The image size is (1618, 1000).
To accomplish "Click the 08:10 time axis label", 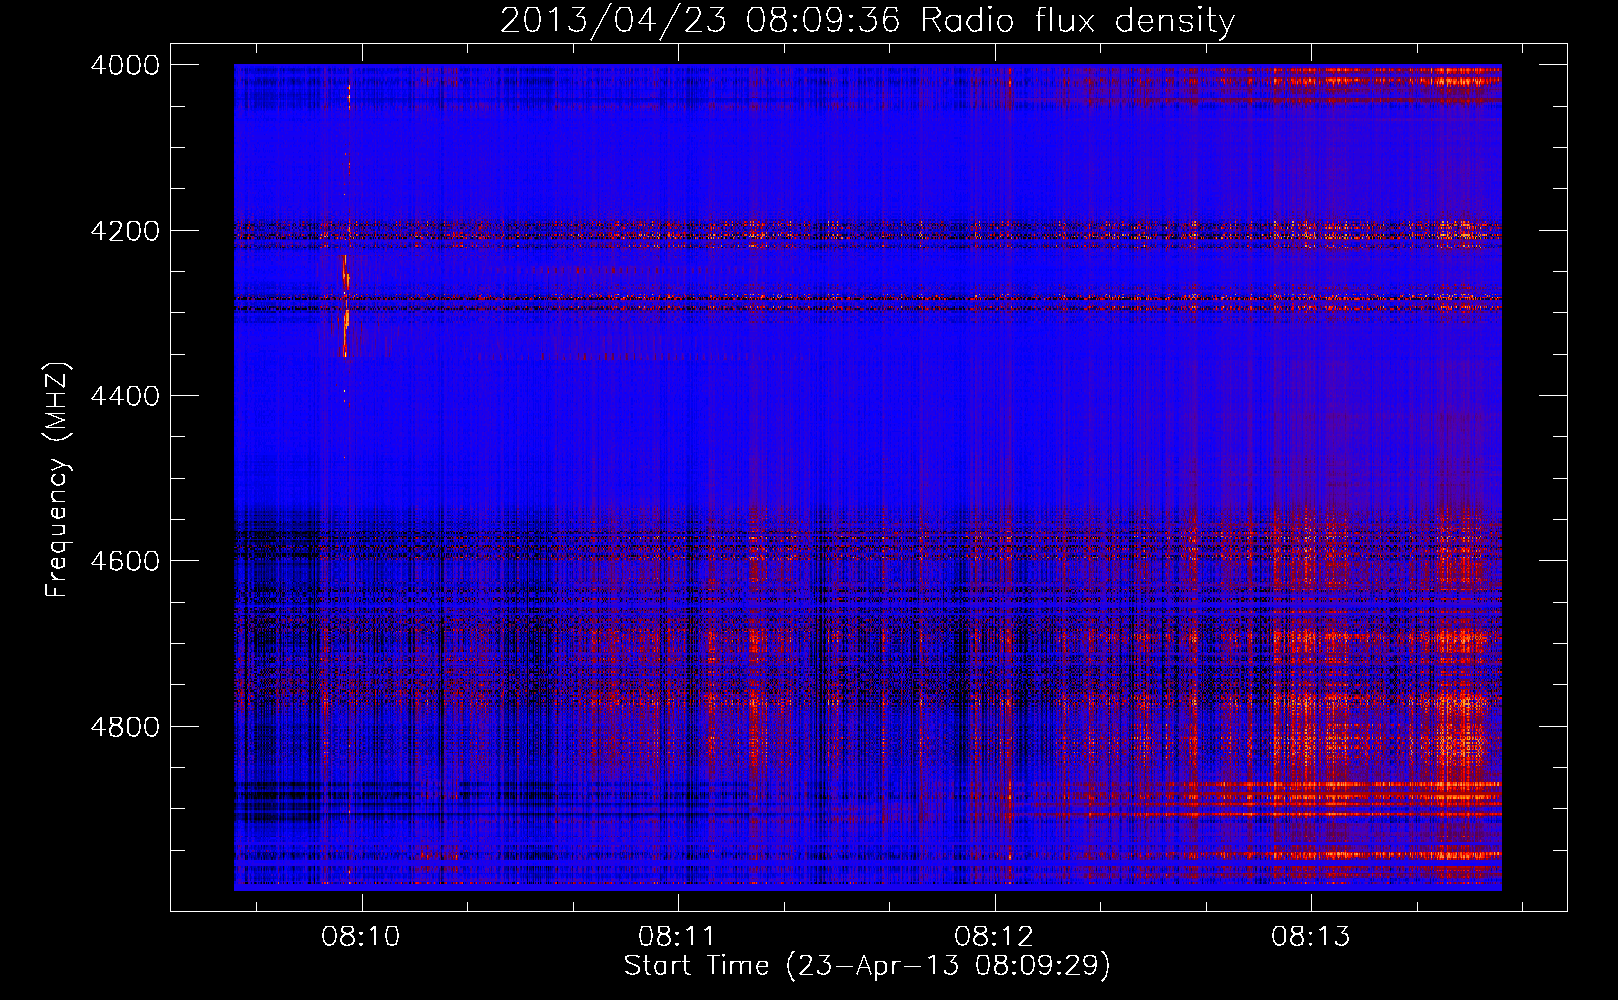I will 361,936.
